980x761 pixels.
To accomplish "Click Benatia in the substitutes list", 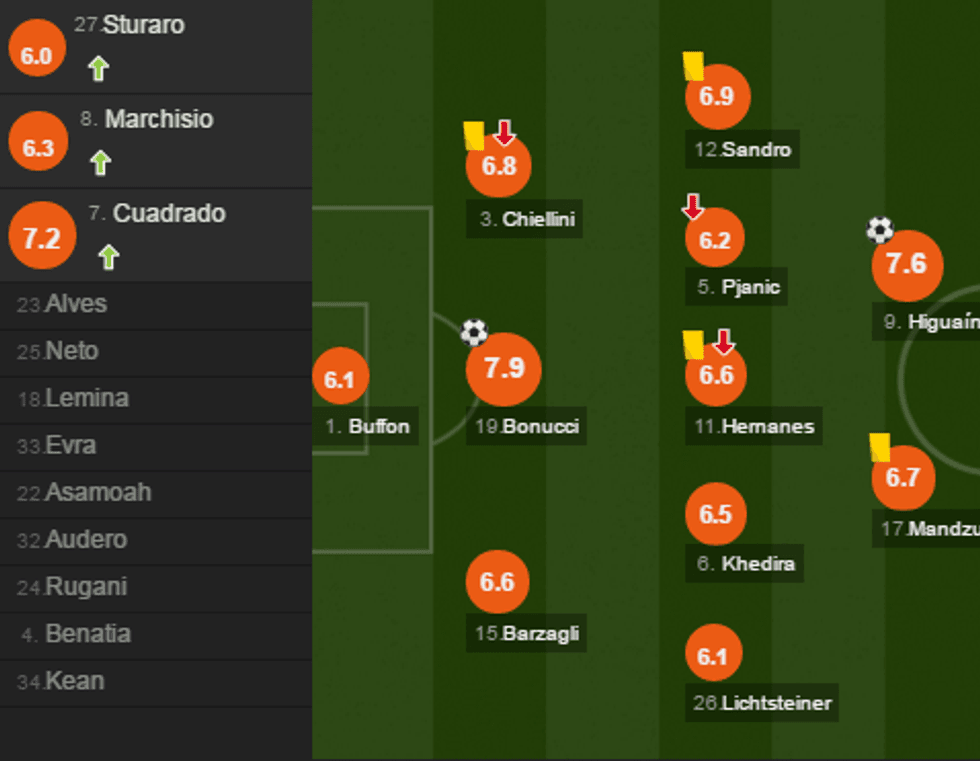I will click(x=77, y=634).
